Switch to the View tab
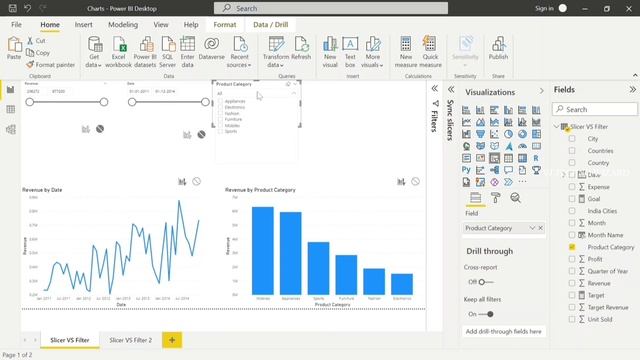The image size is (640, 360). coord(161,24)
